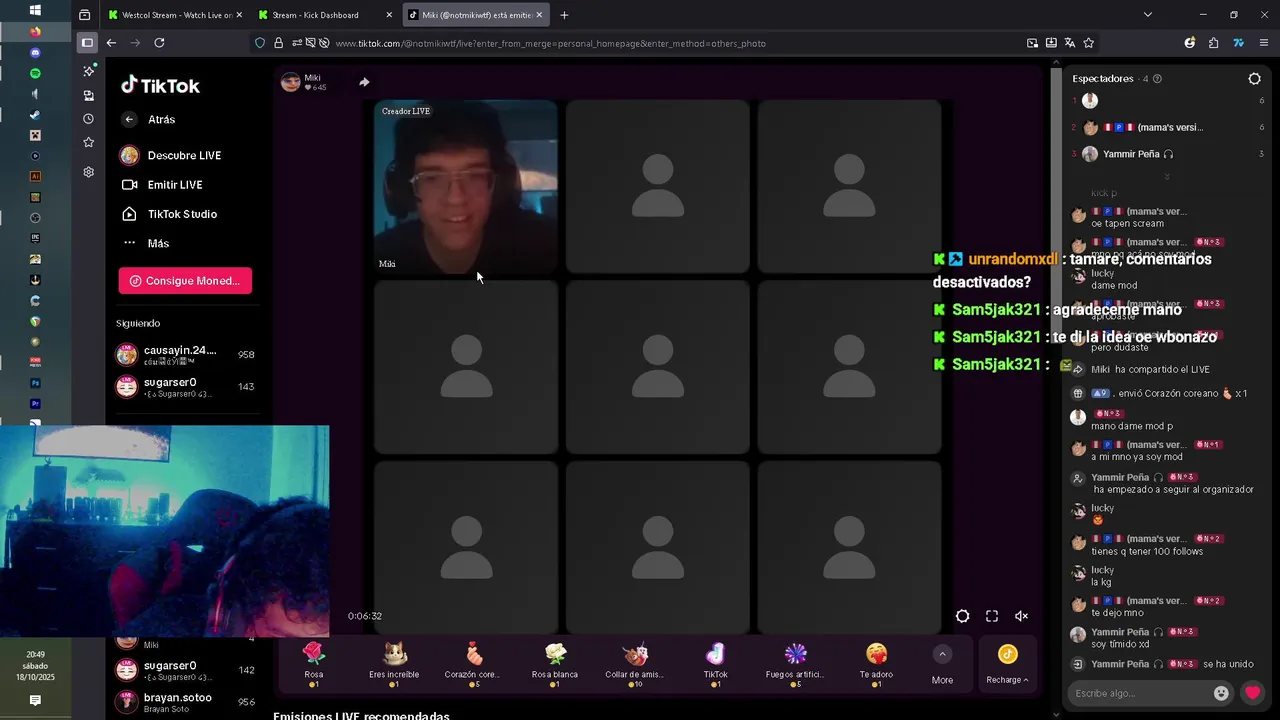Screen dimensions: 1280x720
Task: Focus the Escribe algo chat input
Action: pos(1139,693)
